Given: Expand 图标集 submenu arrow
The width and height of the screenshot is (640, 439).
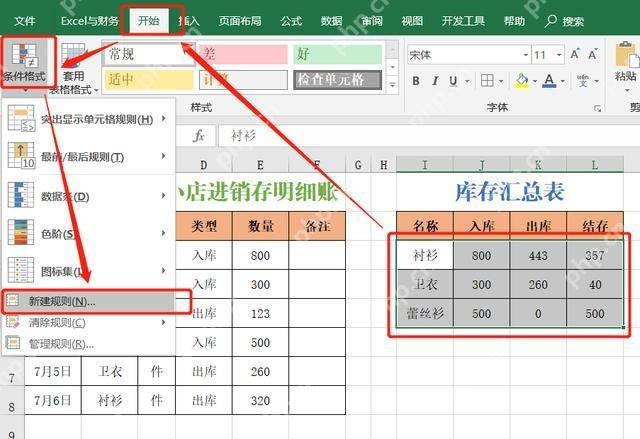Looking at the screenshot, I should (164, 270).
